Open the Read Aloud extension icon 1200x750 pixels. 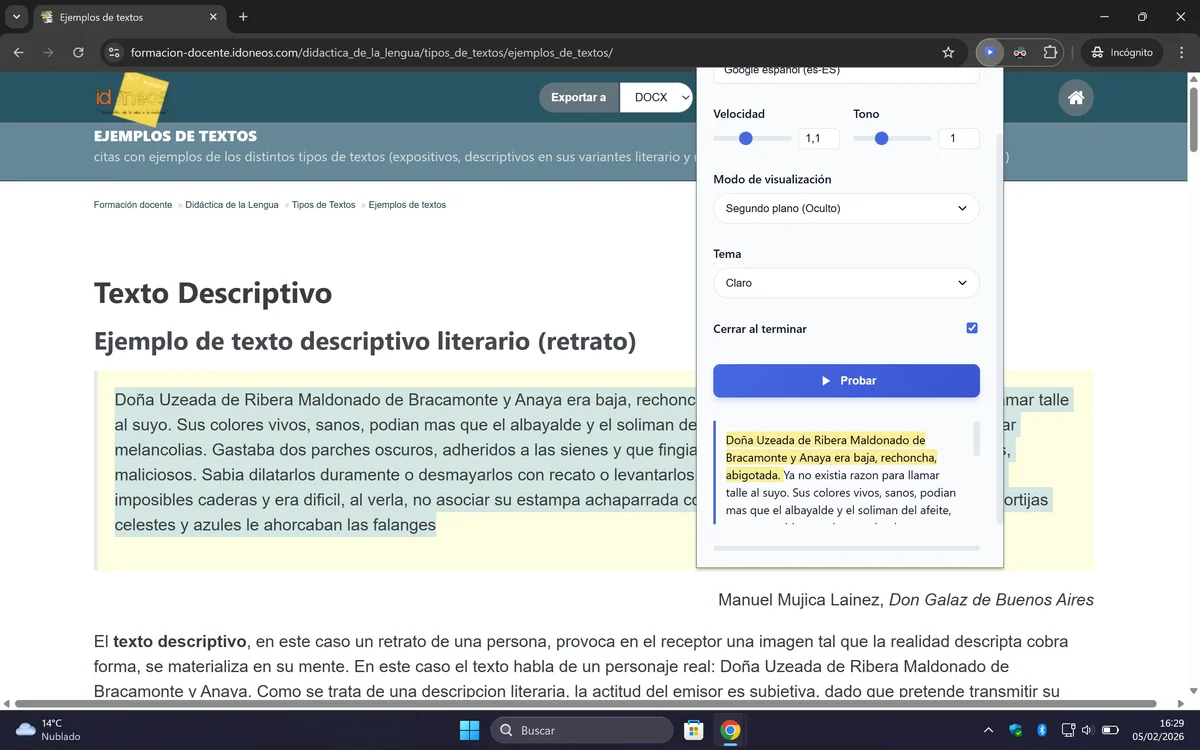click(x=990, y=52)
